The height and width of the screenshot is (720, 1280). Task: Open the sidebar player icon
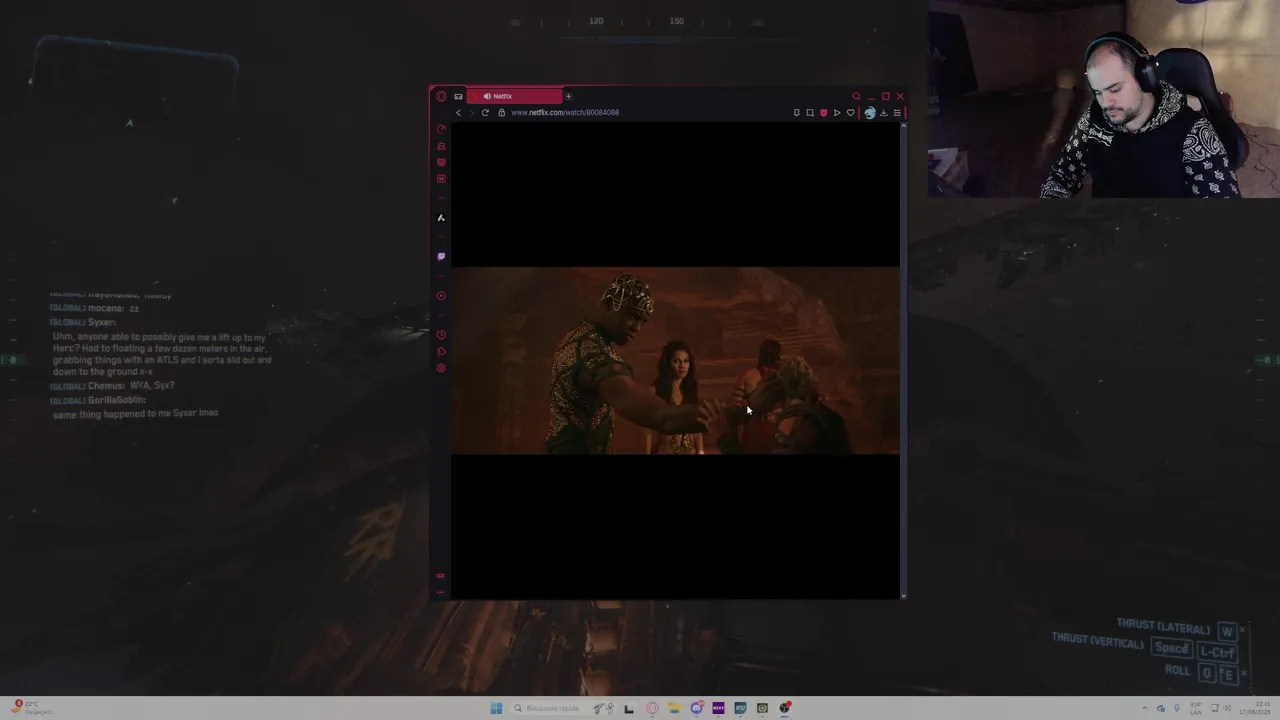pos(441,295)
